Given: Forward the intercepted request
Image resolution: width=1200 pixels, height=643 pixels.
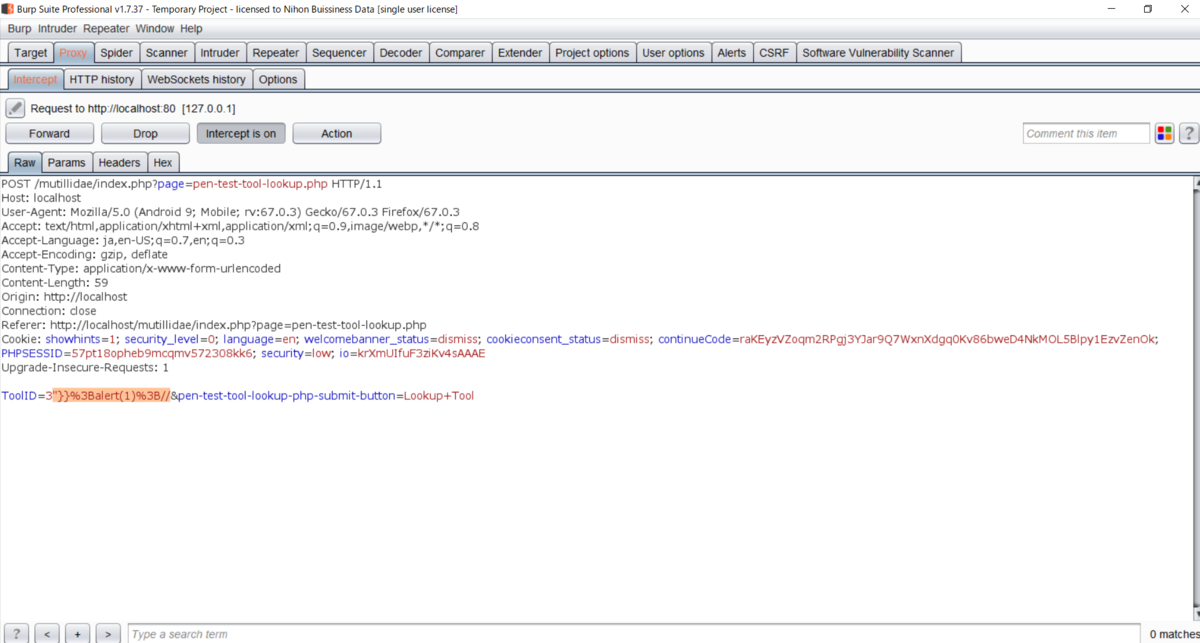Looking at the screenshot, I should pyautogui.click(x=50, y=133).
